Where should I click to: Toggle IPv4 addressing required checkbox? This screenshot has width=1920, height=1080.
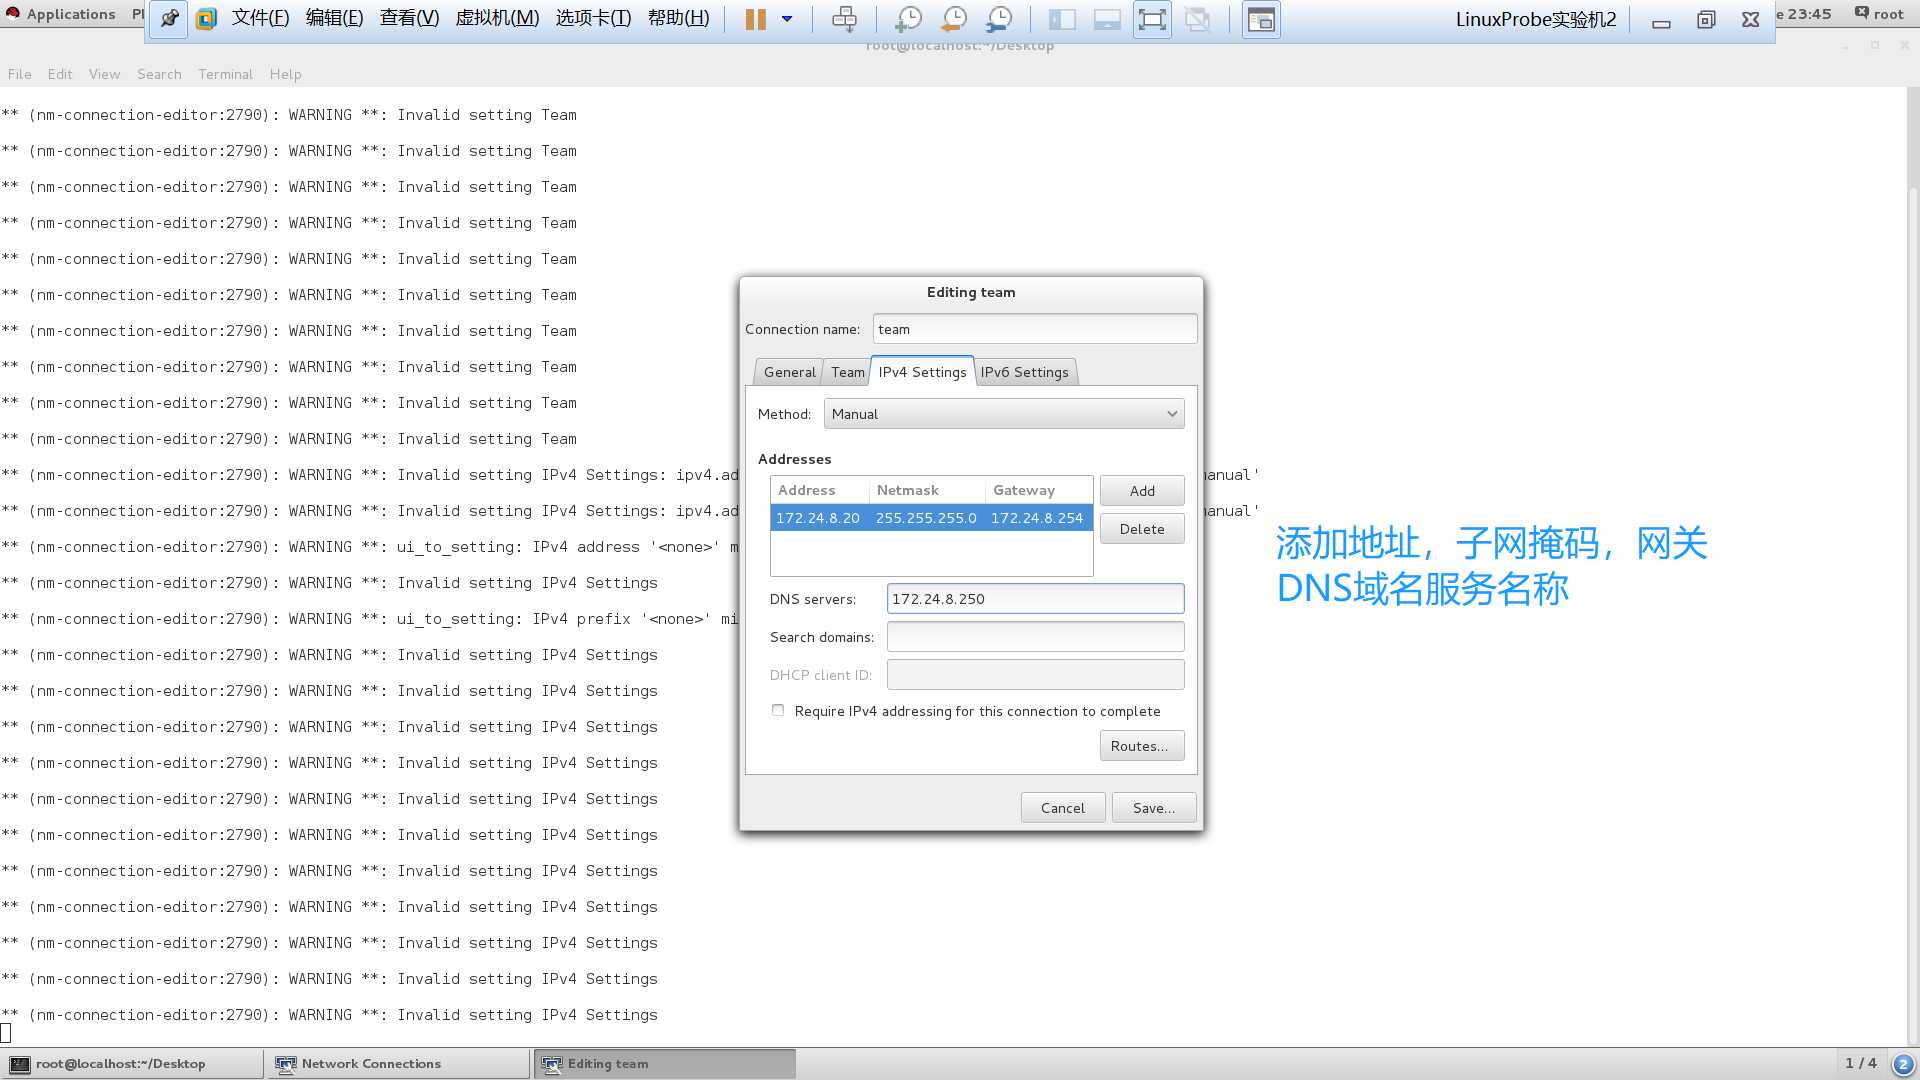pyautogui.click(x=777, y=711)
